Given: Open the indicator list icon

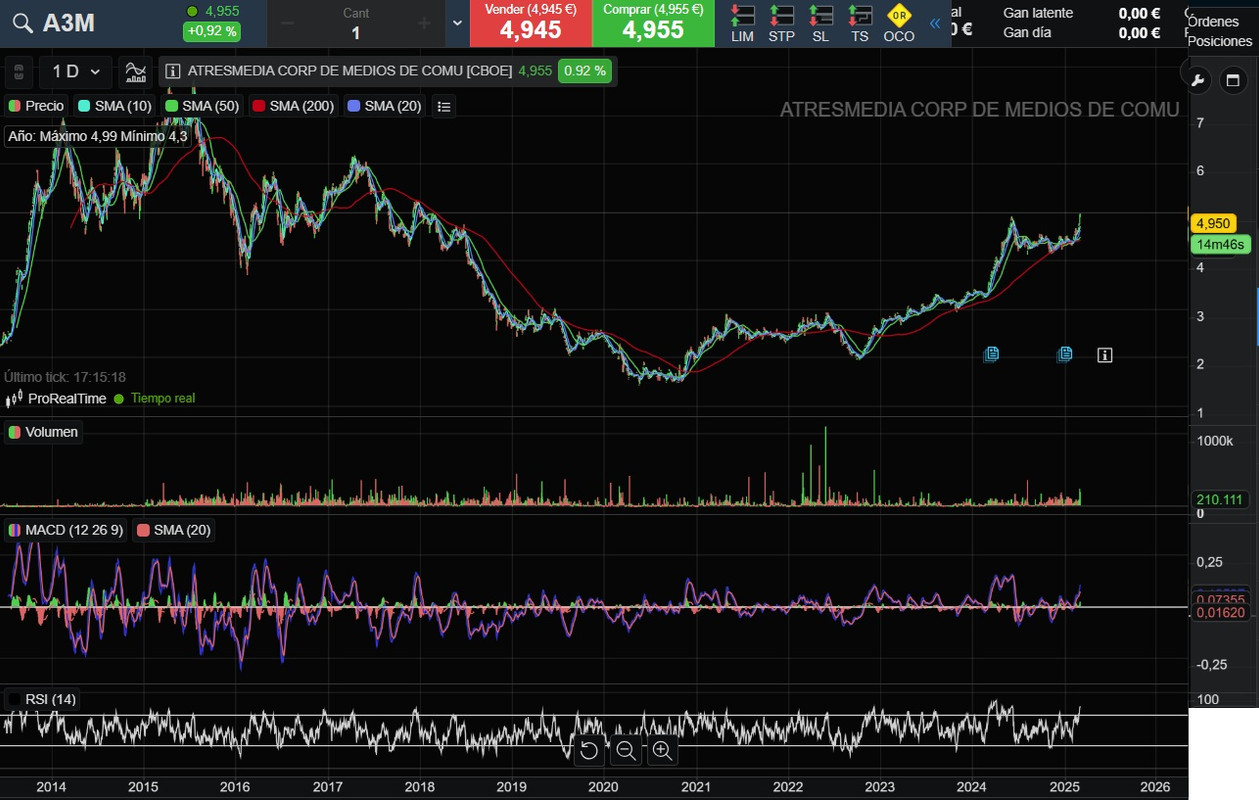Looking at the screenshot, I should 444,106.
